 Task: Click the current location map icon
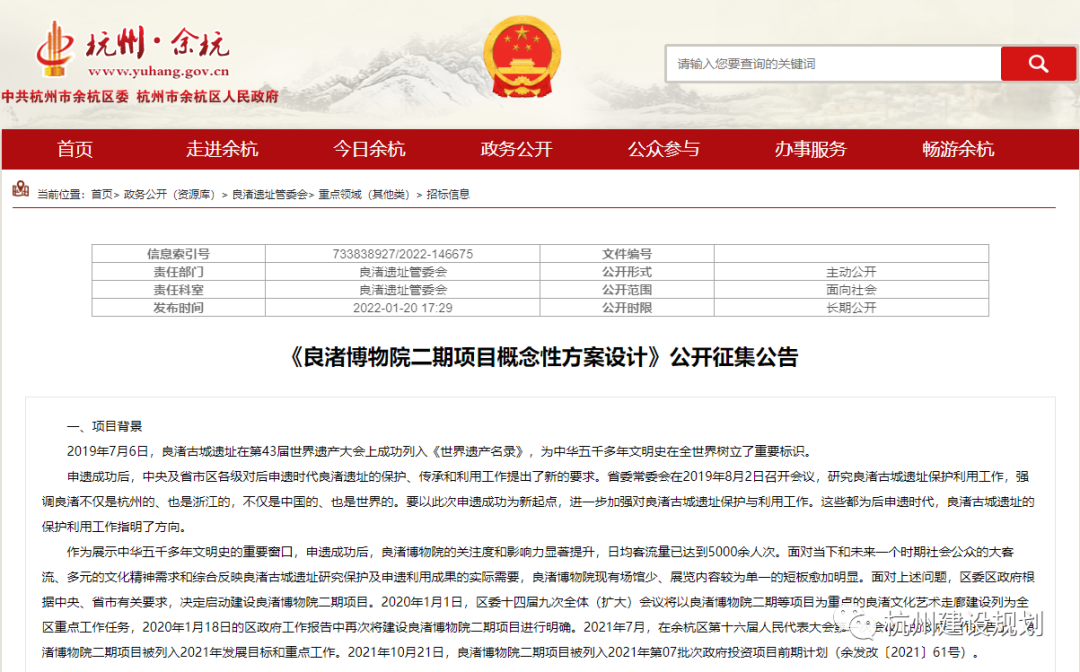point(21,189)
